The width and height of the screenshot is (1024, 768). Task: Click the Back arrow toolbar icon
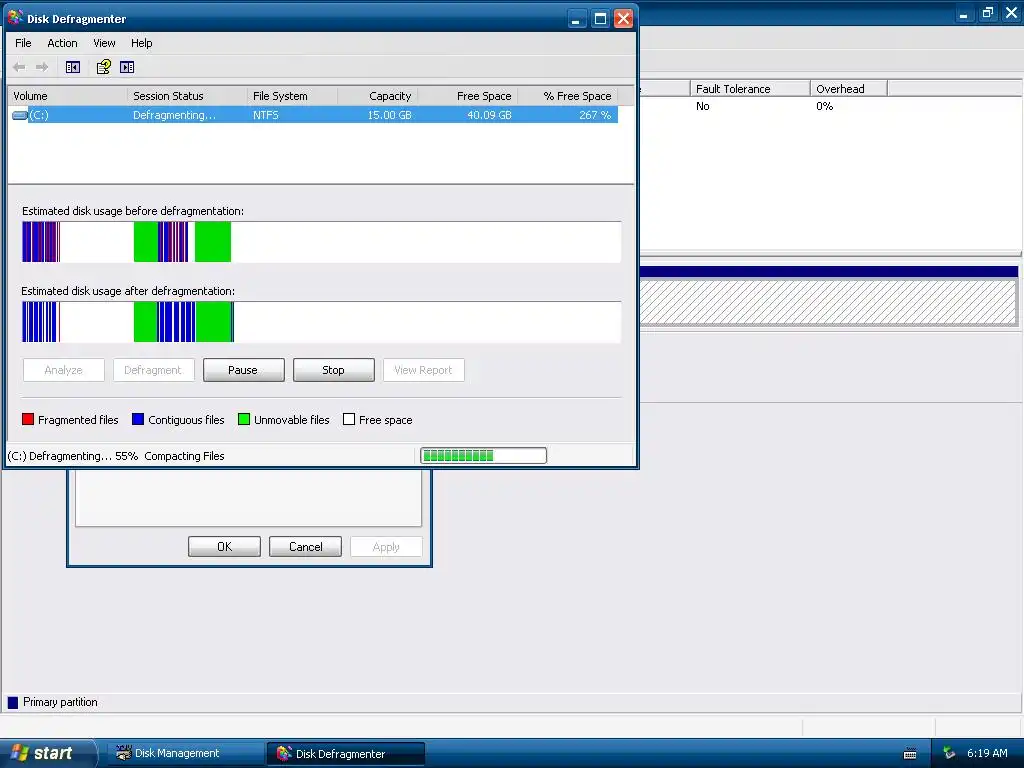(19, 67)
